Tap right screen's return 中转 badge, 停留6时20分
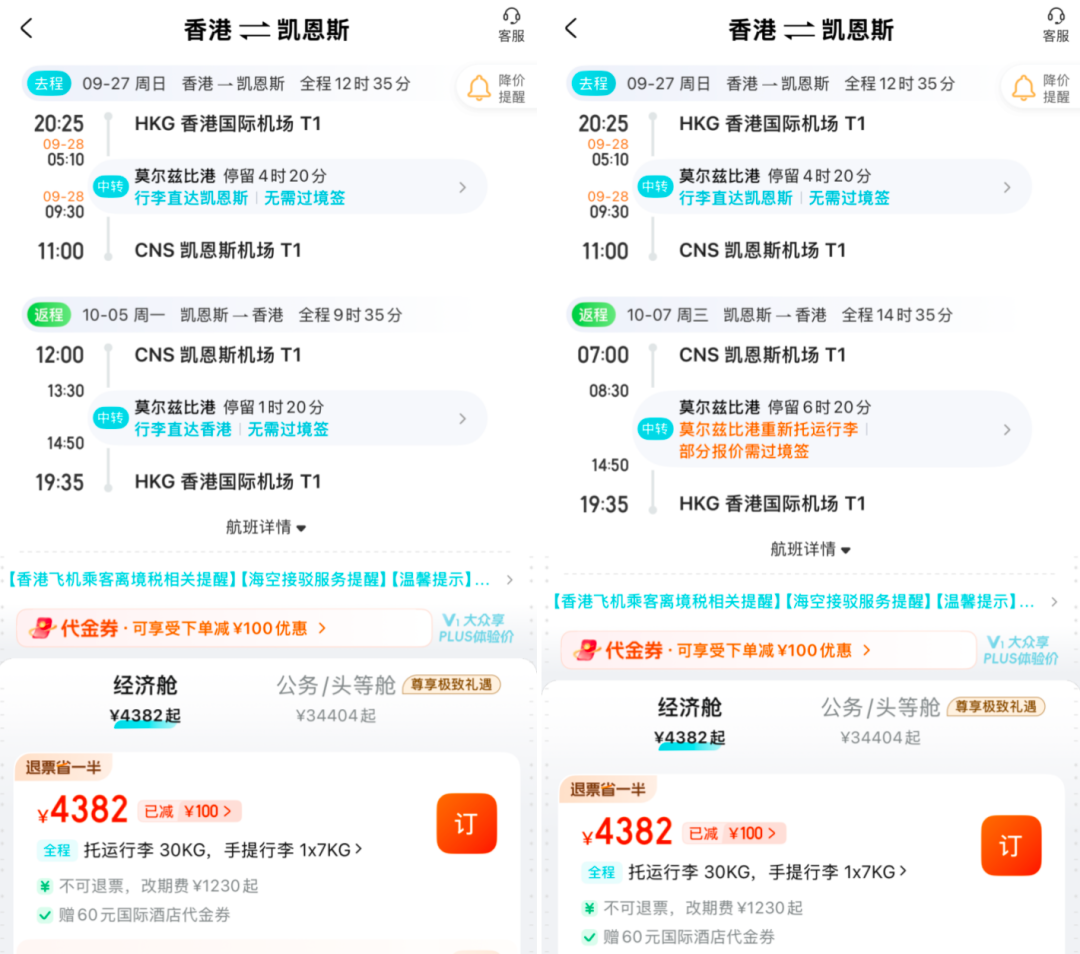This screenshot has width=1080, height=954. pyautogui.click(x=654, y=429)
